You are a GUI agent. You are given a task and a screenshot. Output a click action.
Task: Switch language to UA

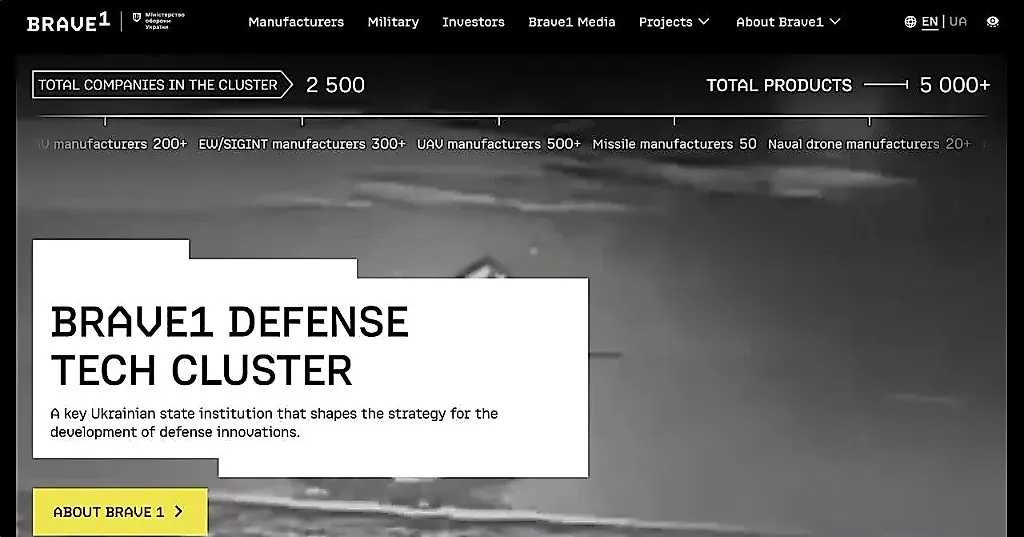[957, 22]
